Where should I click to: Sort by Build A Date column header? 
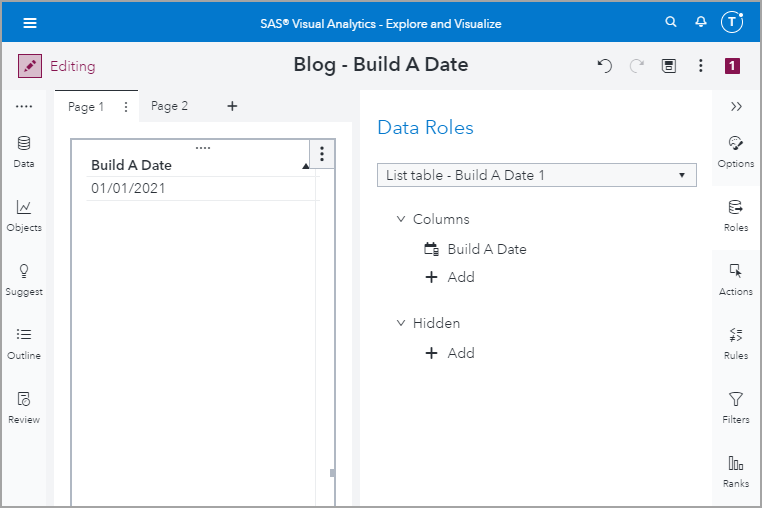pyautogui.click(x=131, y=165)
